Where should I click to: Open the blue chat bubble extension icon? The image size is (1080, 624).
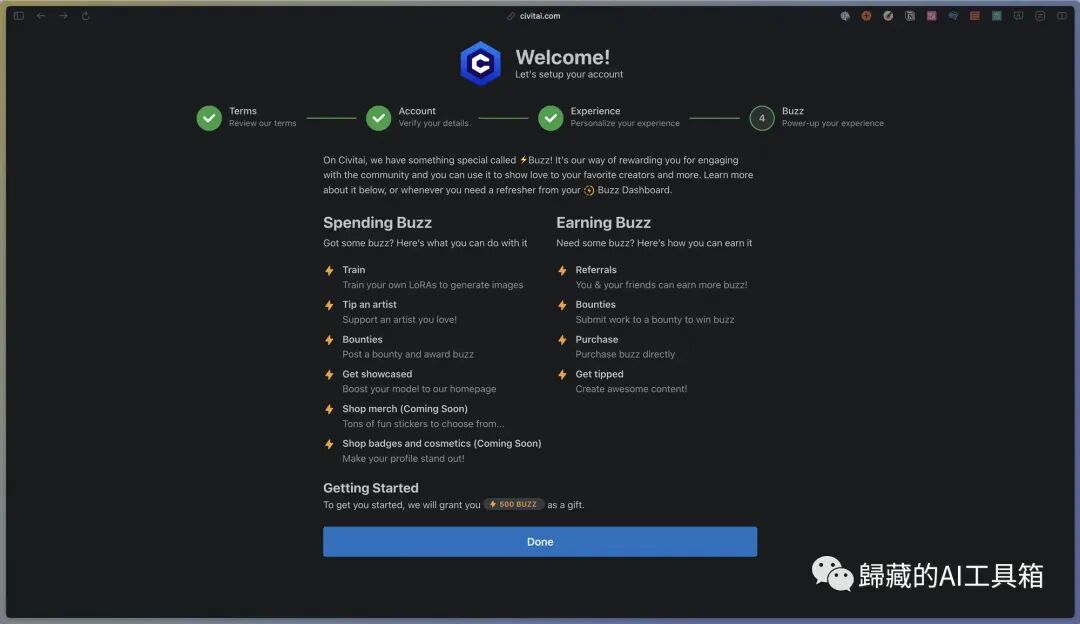pos(953,16)
